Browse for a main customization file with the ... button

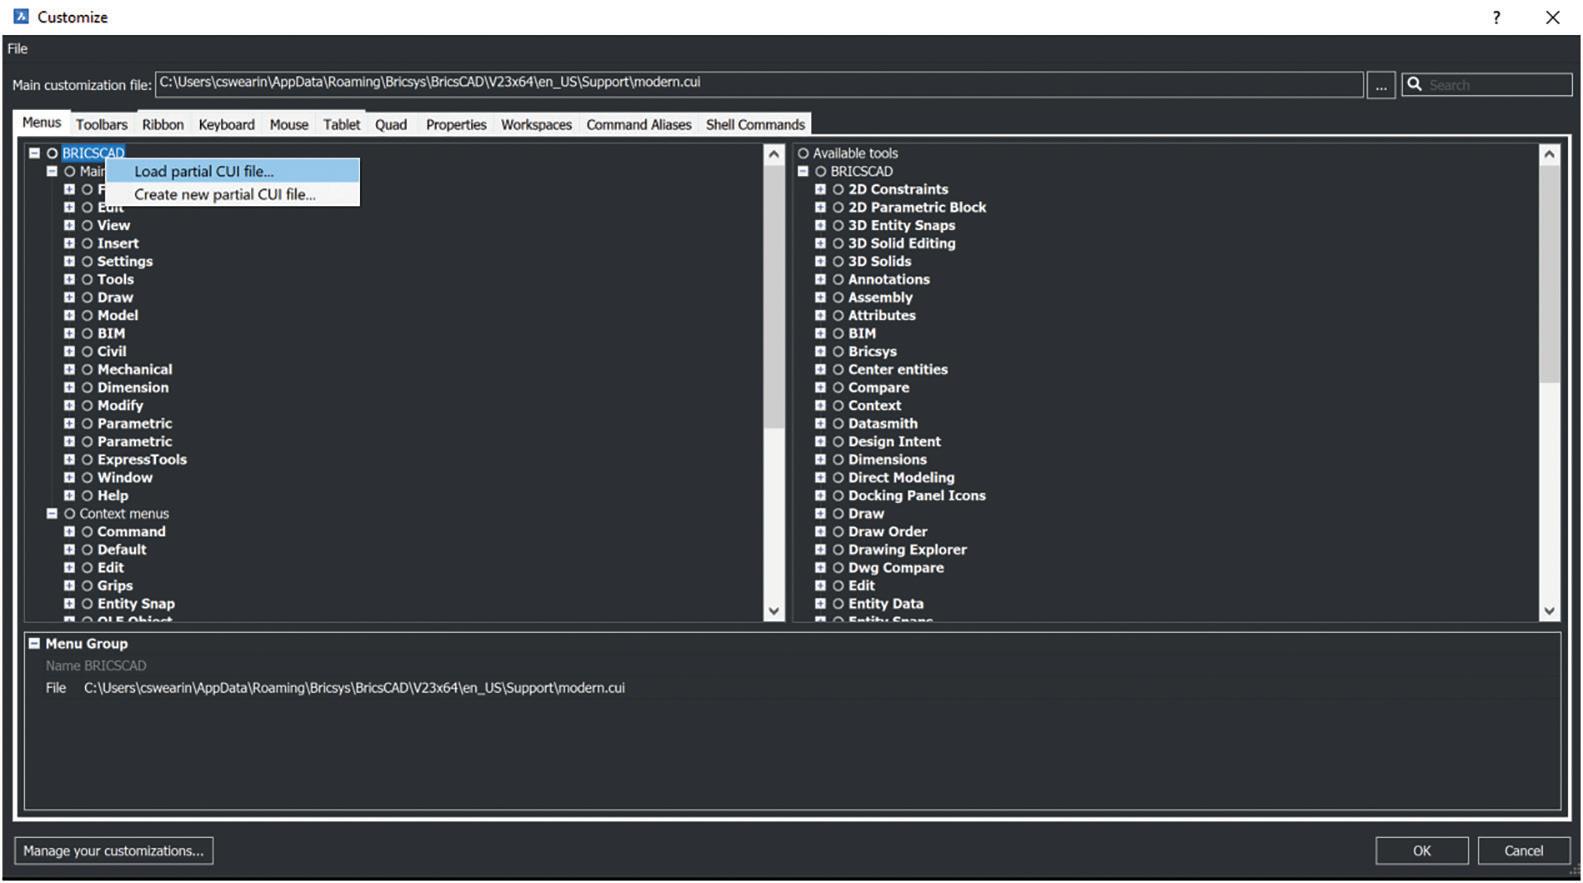1381,85
